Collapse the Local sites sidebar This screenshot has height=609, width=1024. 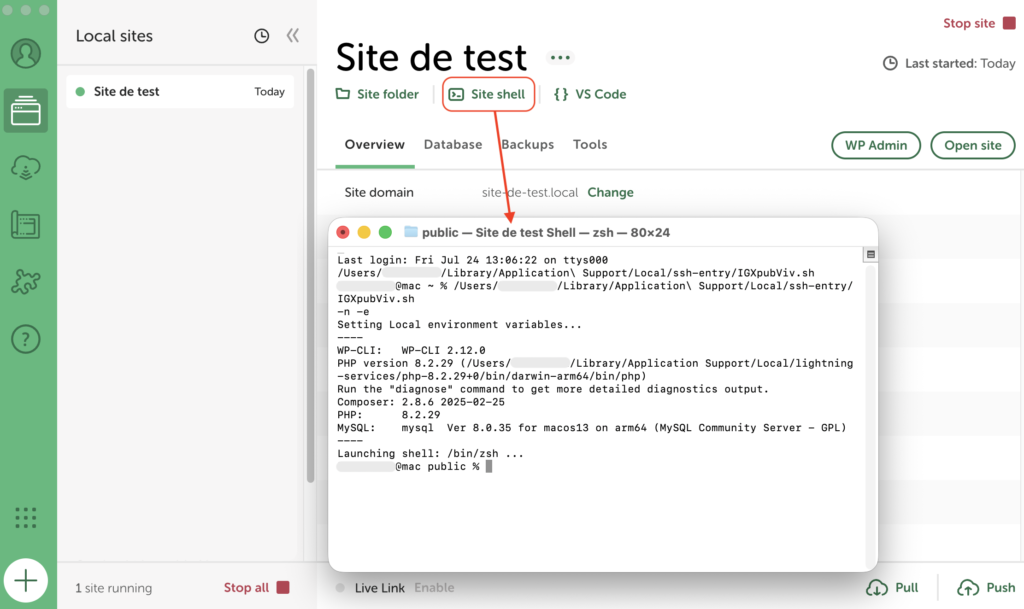(293, 35)
